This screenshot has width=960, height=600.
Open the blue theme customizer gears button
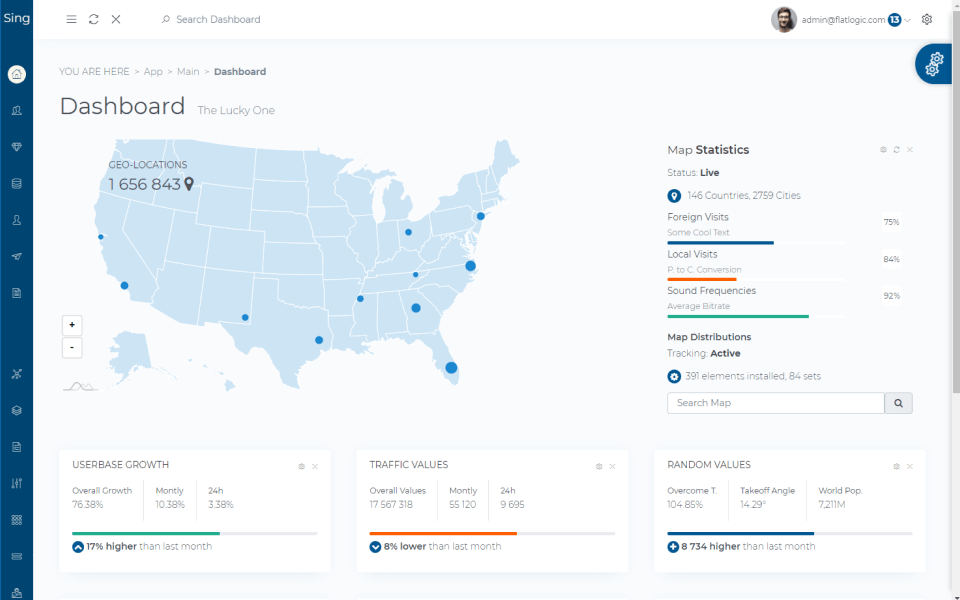(934, 64)
